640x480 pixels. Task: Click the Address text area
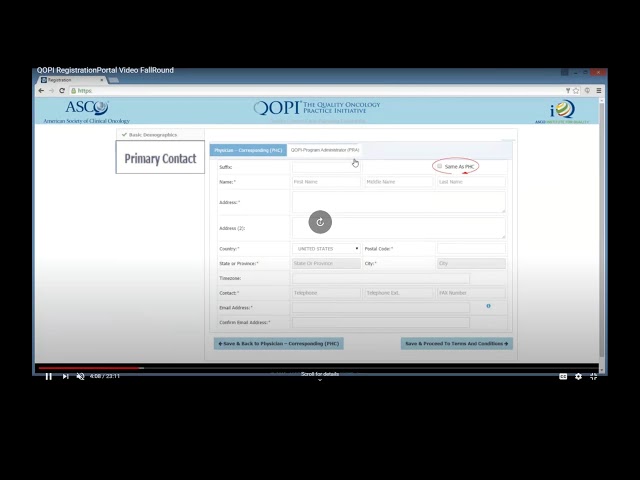pos(399,202)
